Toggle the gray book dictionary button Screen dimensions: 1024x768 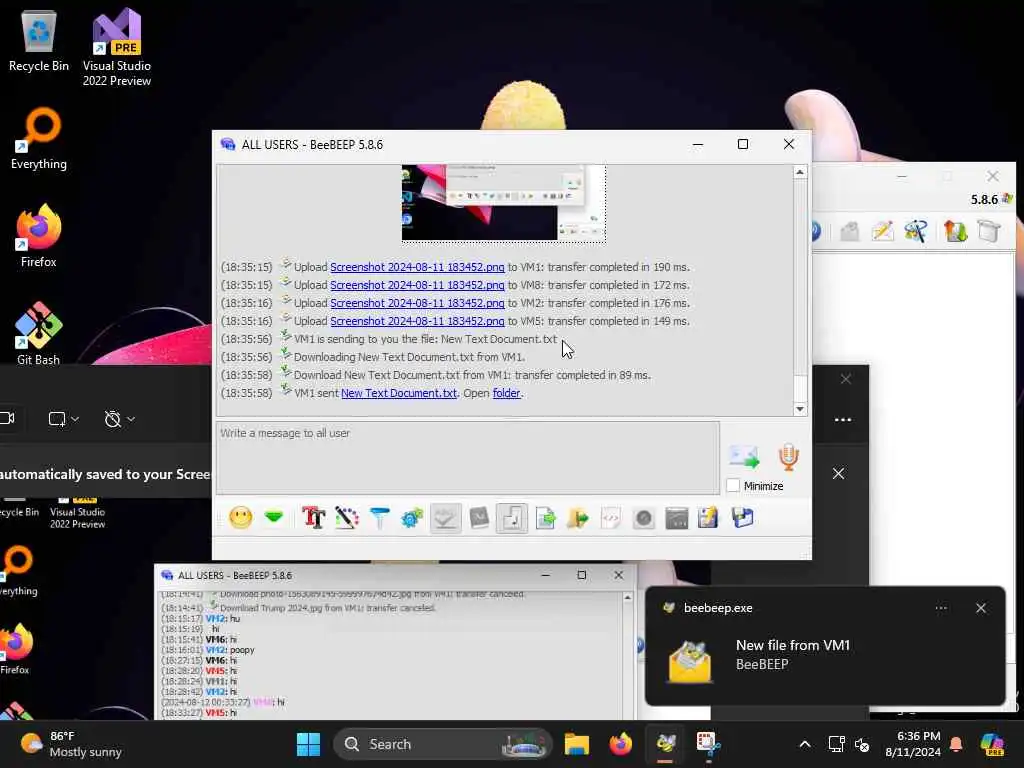[x=479, y=519]
